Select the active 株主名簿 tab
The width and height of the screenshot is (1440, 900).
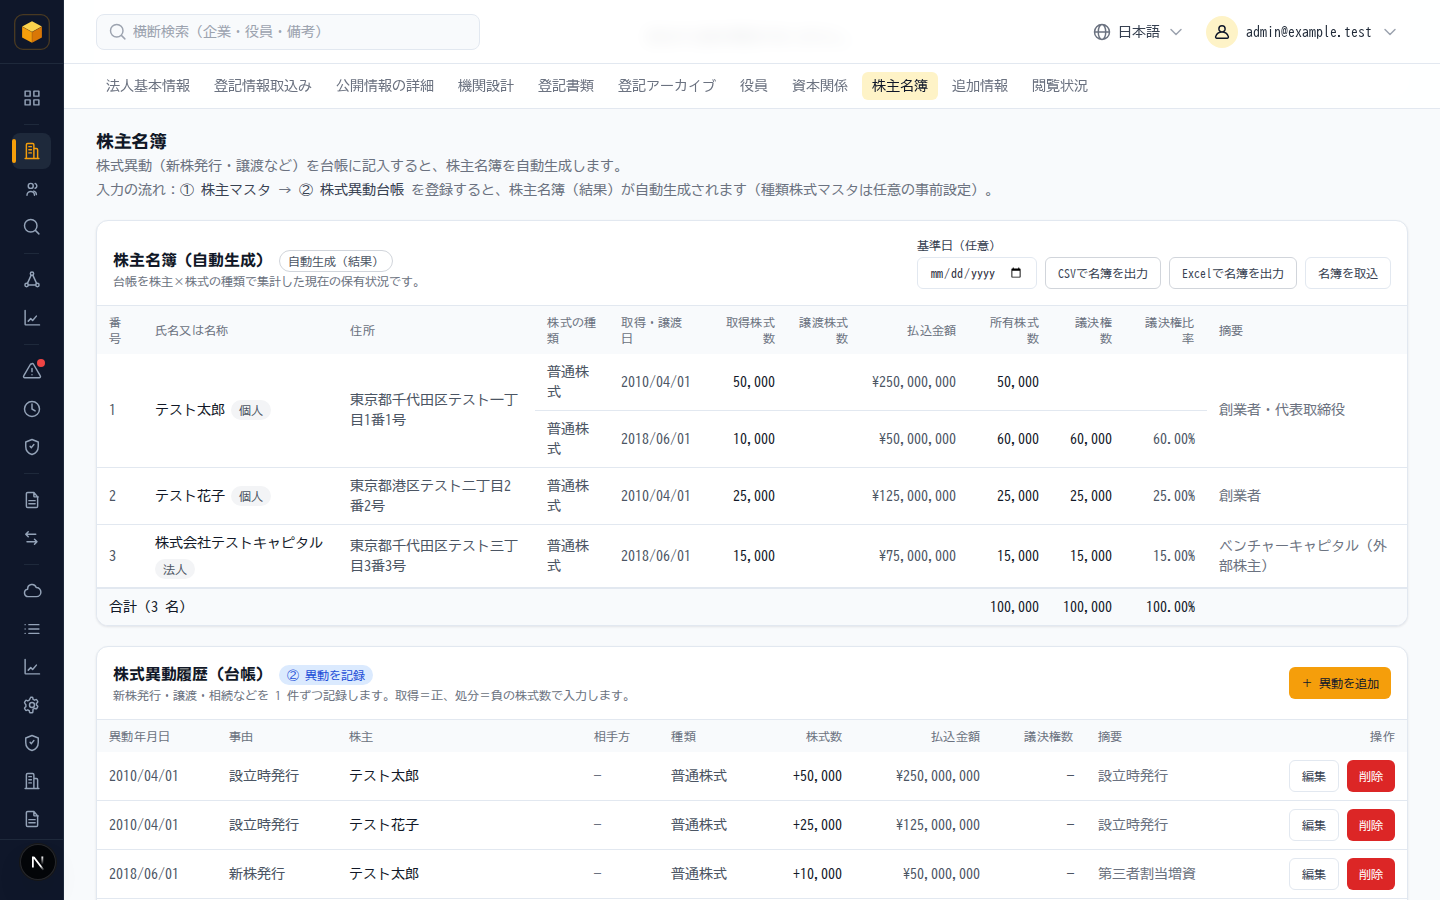(900, 86)
